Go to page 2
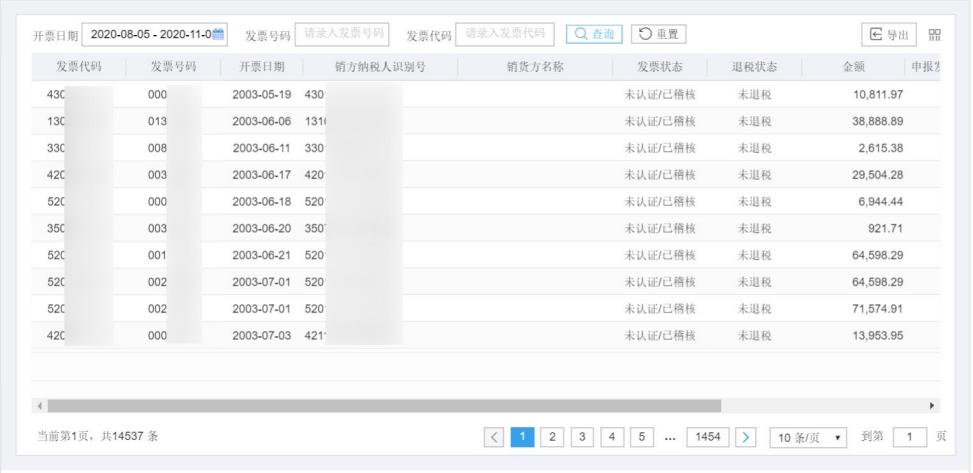973x473 pixels. pos(551,437)
